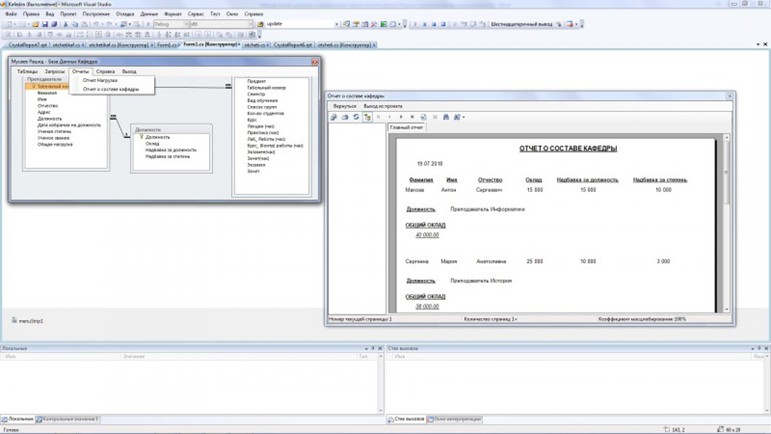This screenshot has width=771, height=434.
Task: Select 'Отчет о составе кафедры' menu entry
Action: (x=111, y=89)
